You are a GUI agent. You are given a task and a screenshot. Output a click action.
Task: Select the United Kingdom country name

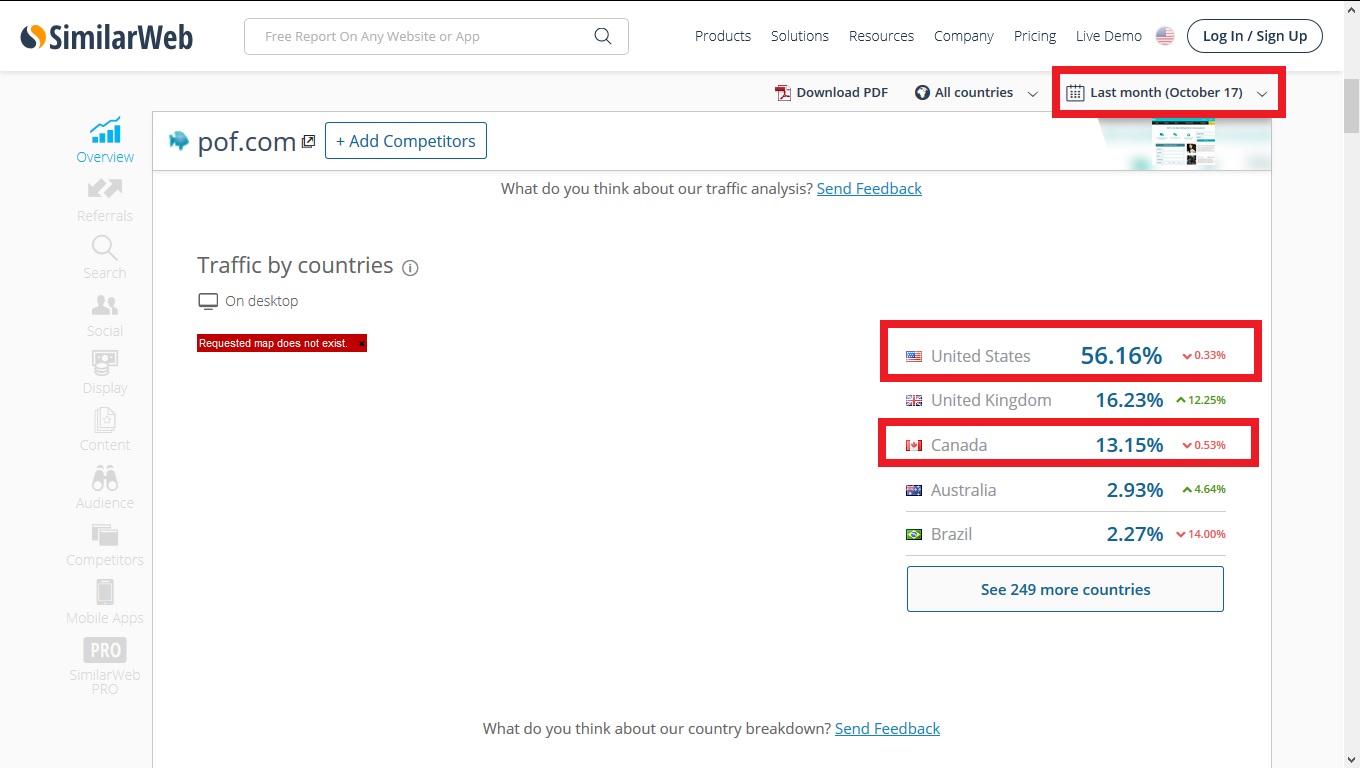point(991,400)
